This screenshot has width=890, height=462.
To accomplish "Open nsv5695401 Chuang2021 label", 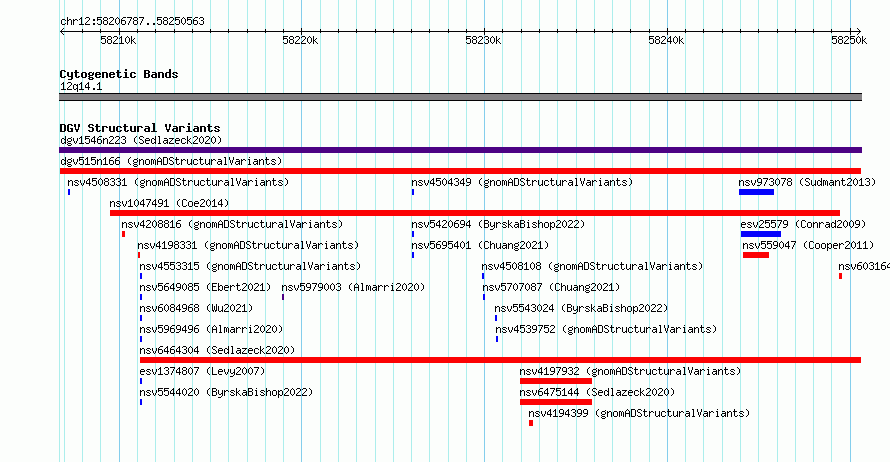I will pos(480,245).
